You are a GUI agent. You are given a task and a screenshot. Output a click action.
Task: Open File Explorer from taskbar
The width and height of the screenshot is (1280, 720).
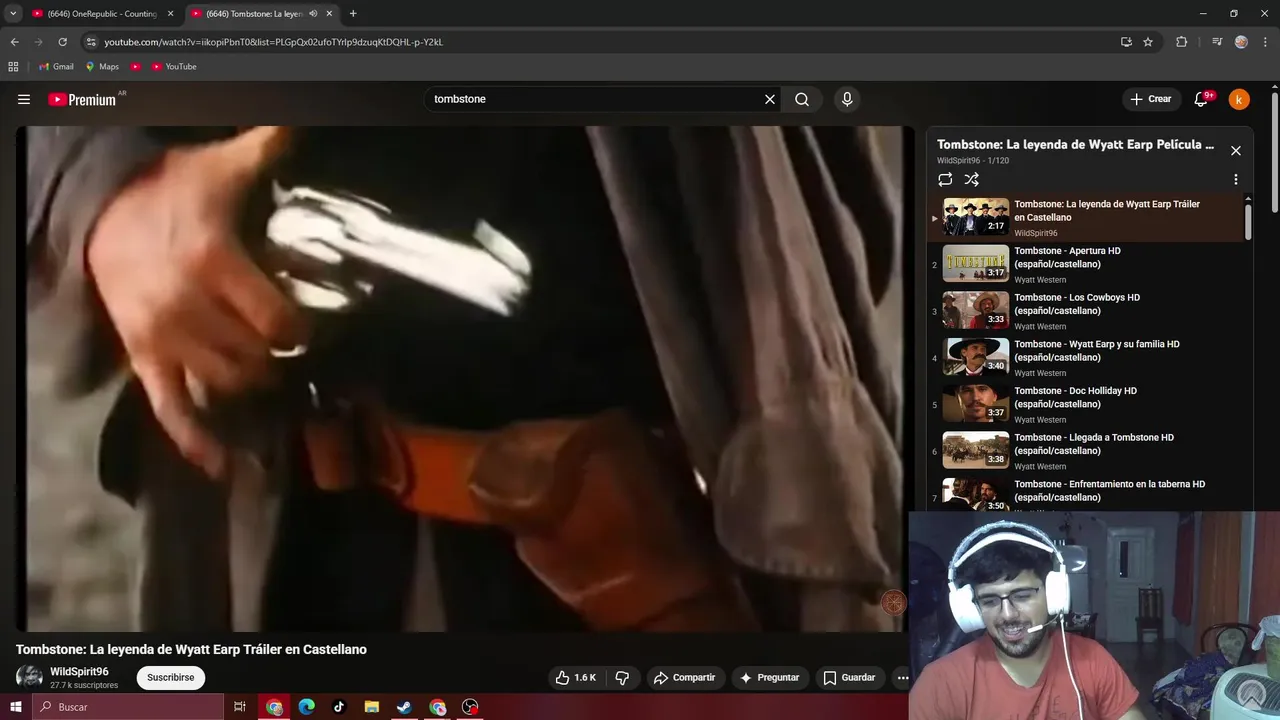click(x=372, y=707)
